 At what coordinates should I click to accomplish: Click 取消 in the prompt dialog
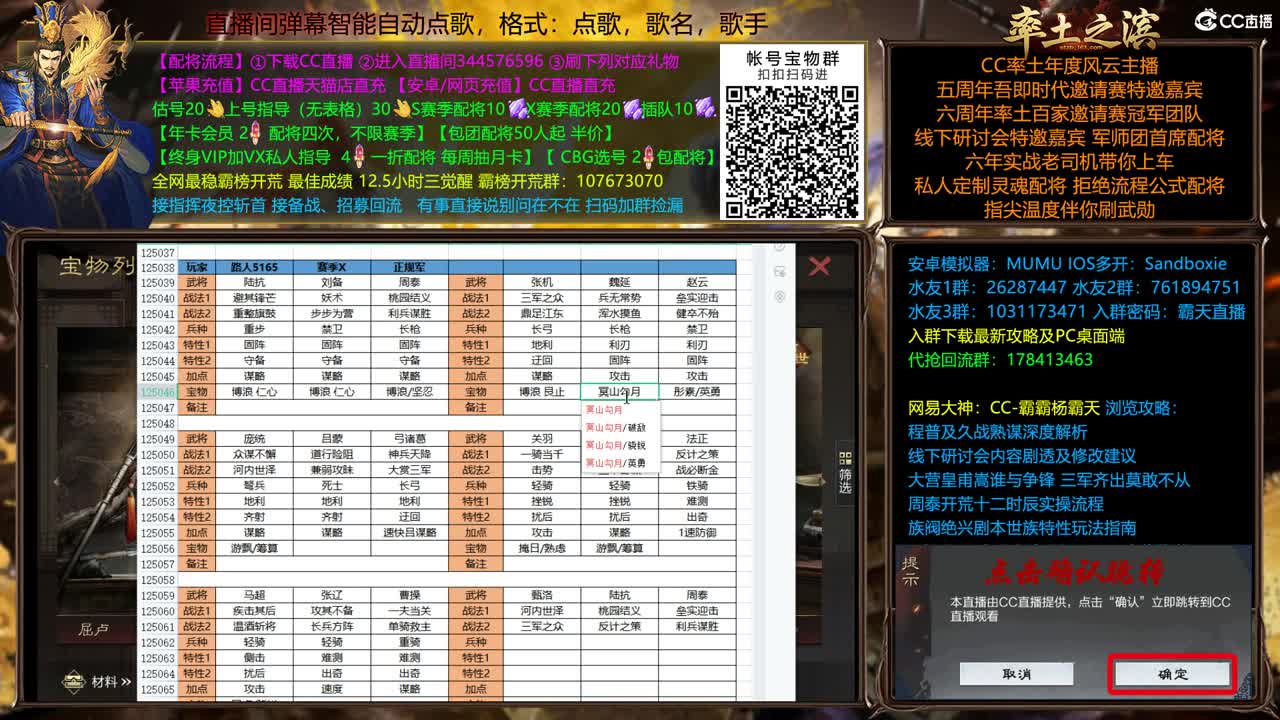(x=1016, y=674)
